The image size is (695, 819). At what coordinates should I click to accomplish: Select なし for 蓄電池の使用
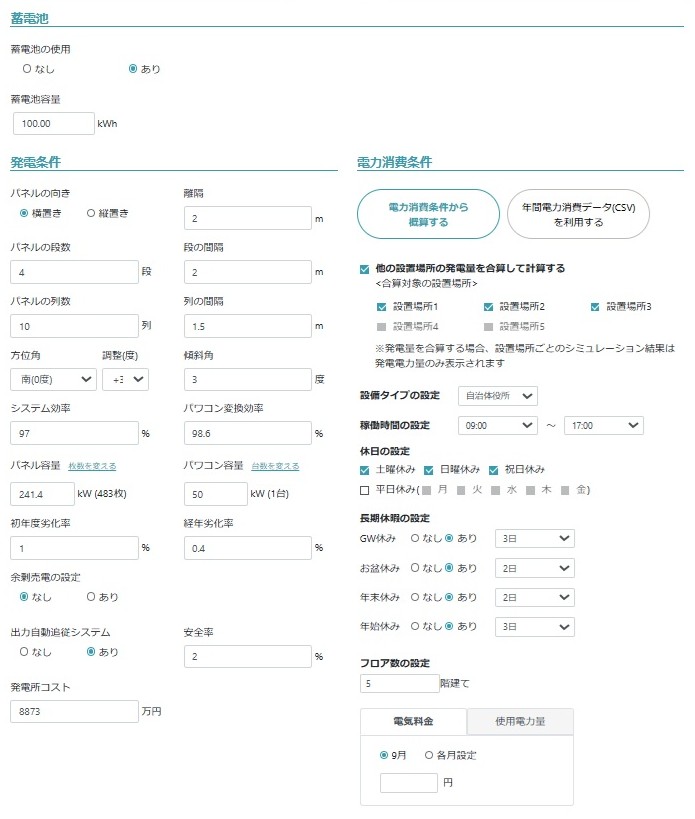click(x=27, y=68)
